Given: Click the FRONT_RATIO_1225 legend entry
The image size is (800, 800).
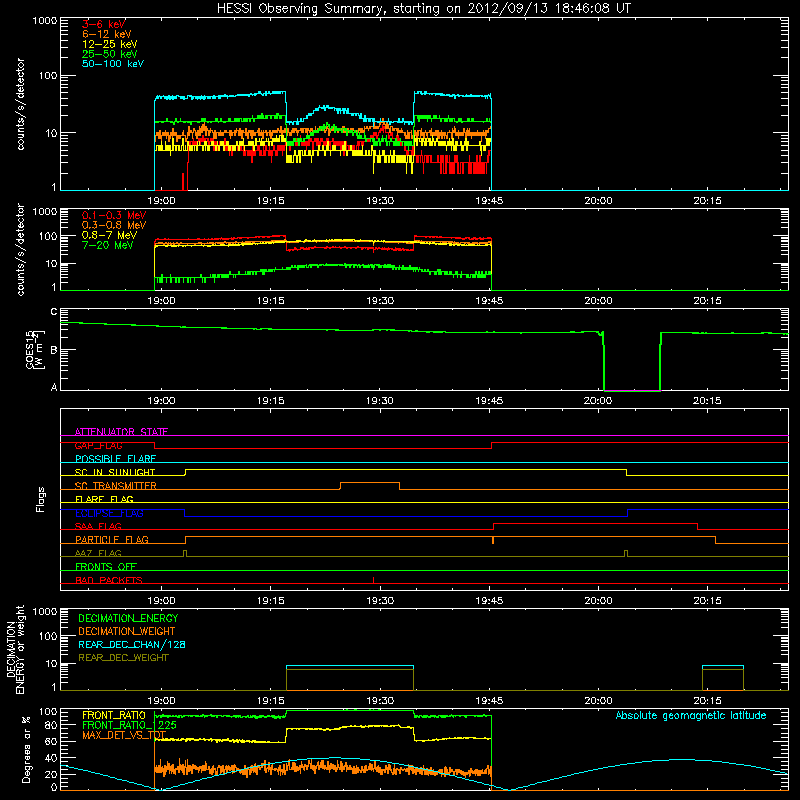Looking at the screenshot, I should (x=130, y=726).
